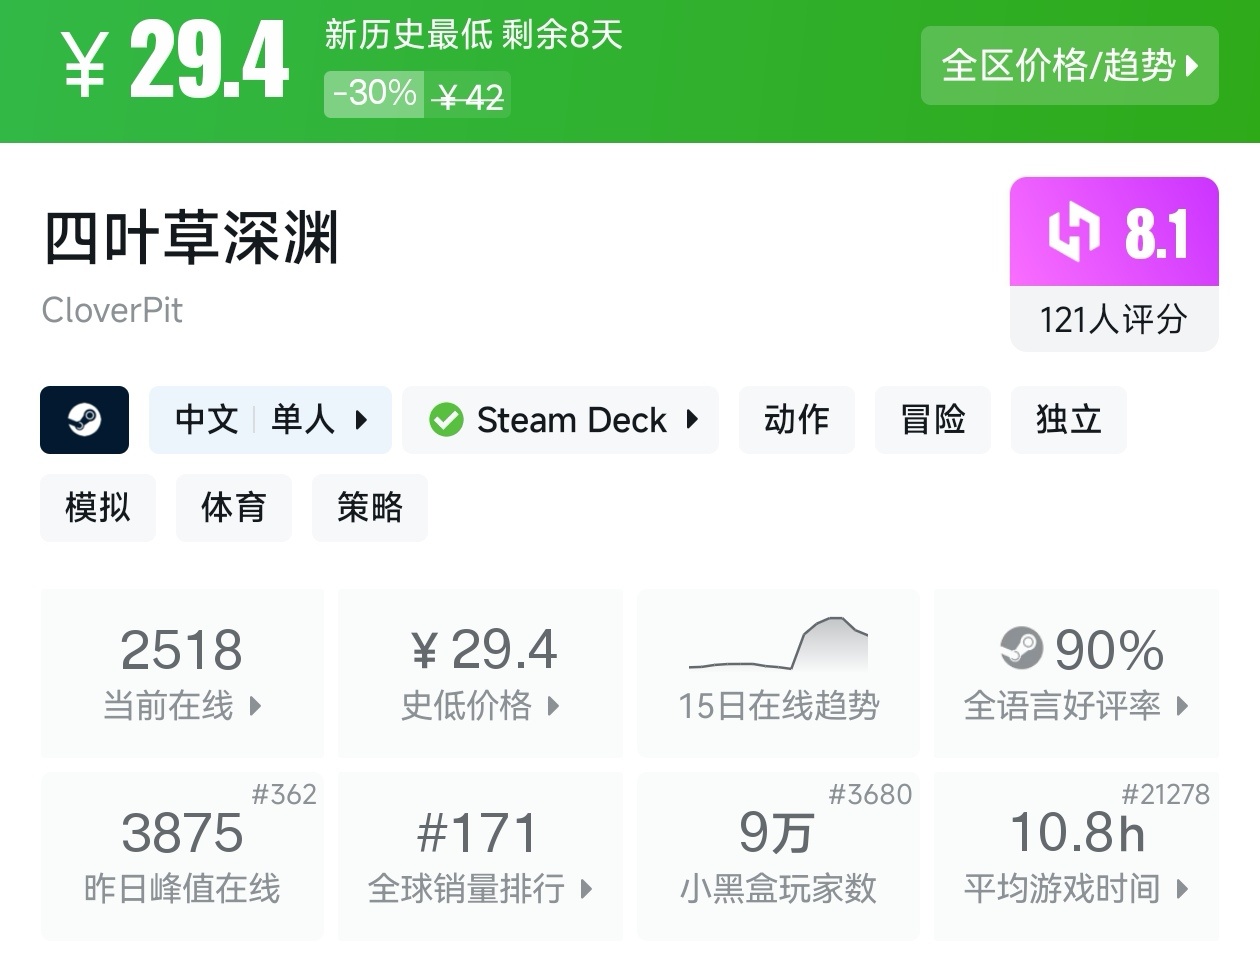1260x965 pixels.
Task: Select the 模拟 genre tag
Action: tap(98, 508)
